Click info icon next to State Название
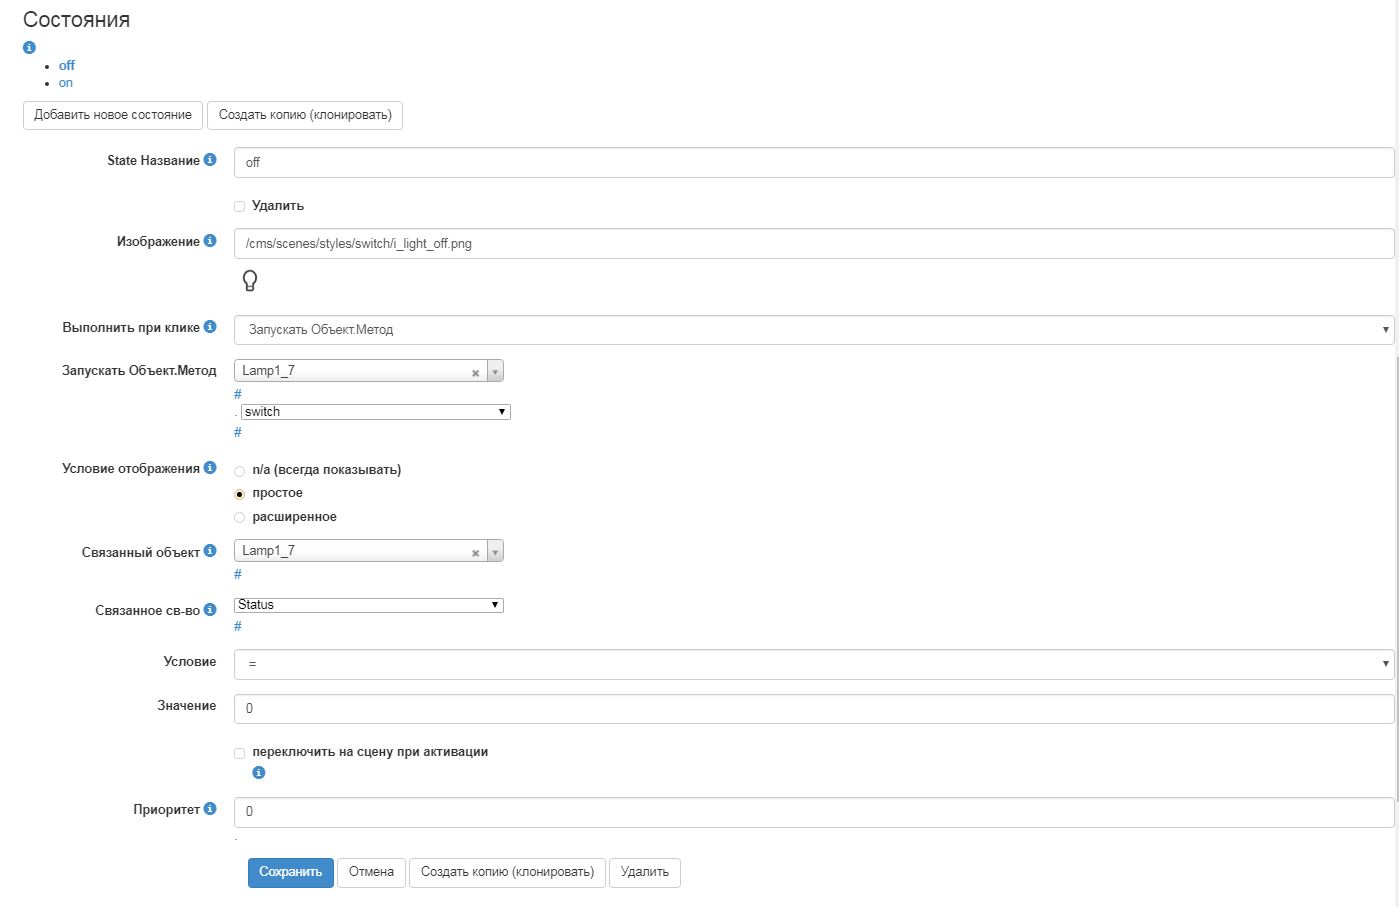 click(x=210, y=160)
